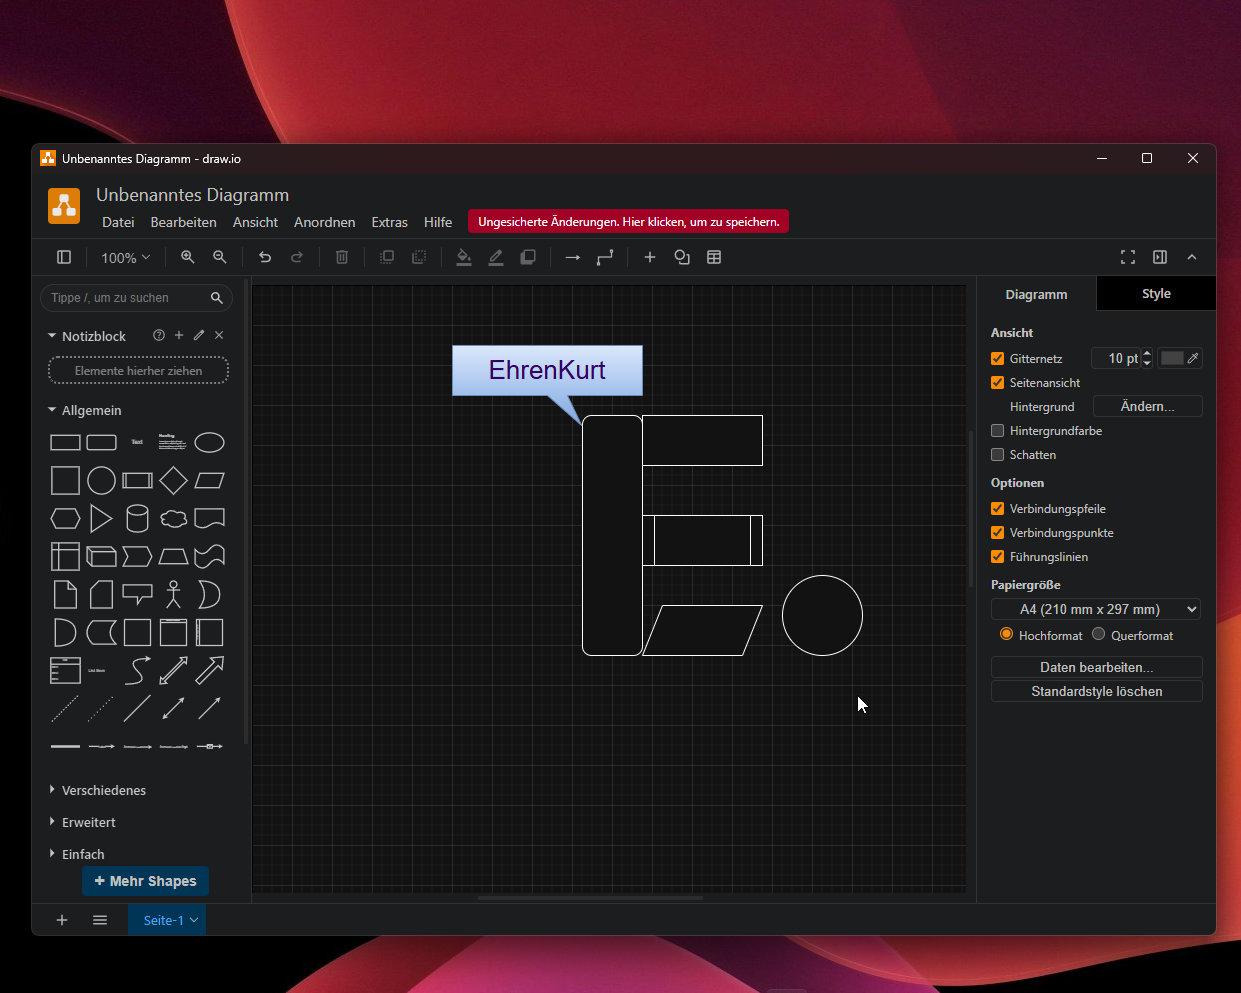Disable the Gitternetz checkbox
1241x993 pixels.
(x=997, y=358)
